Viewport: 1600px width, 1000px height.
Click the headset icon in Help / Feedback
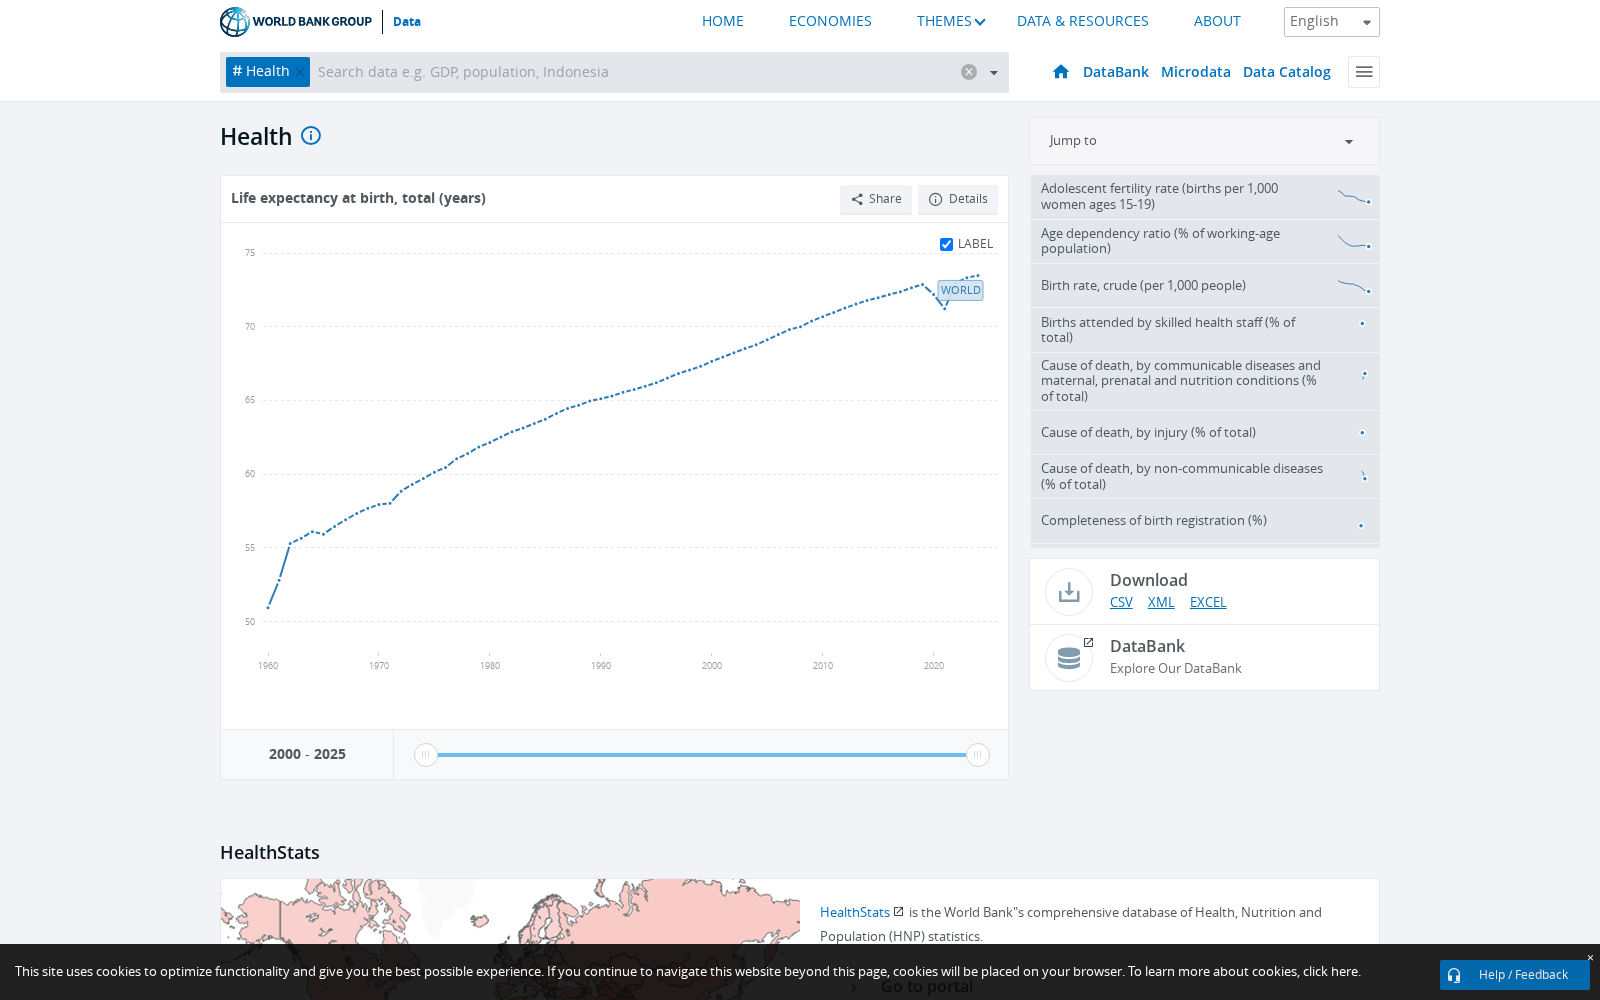coord(1454,975)
